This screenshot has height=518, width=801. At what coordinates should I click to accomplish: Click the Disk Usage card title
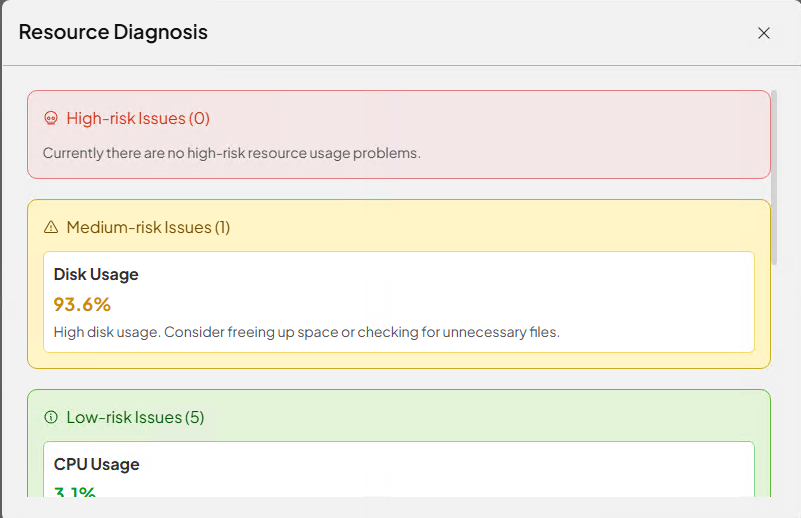pyautogui.click(x=96, y=274)
